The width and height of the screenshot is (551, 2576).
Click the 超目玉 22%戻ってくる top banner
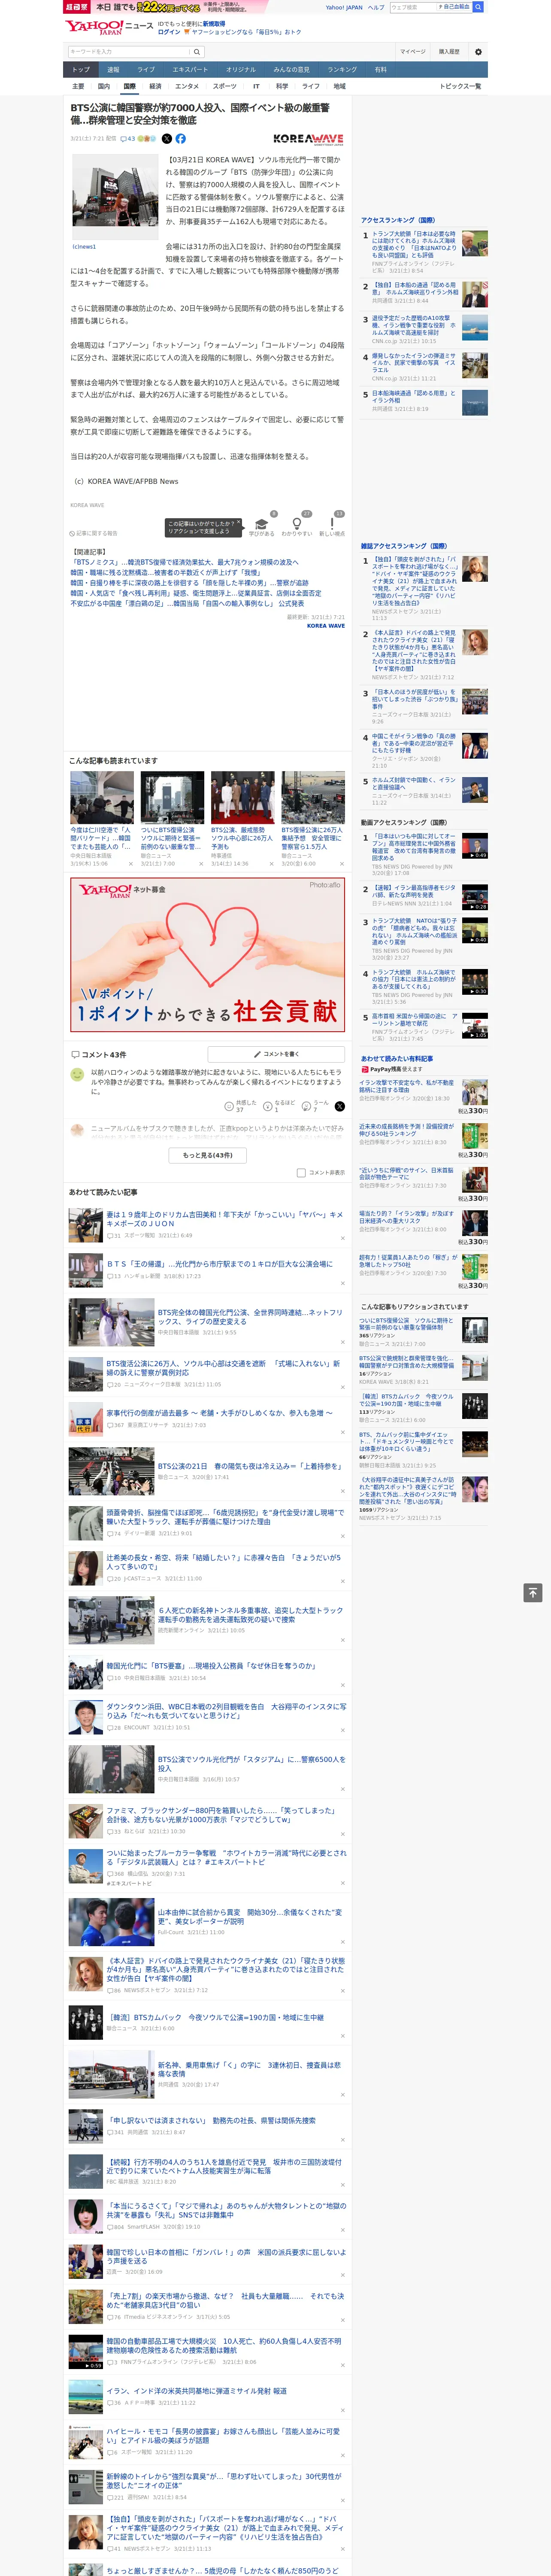(166, 7)
